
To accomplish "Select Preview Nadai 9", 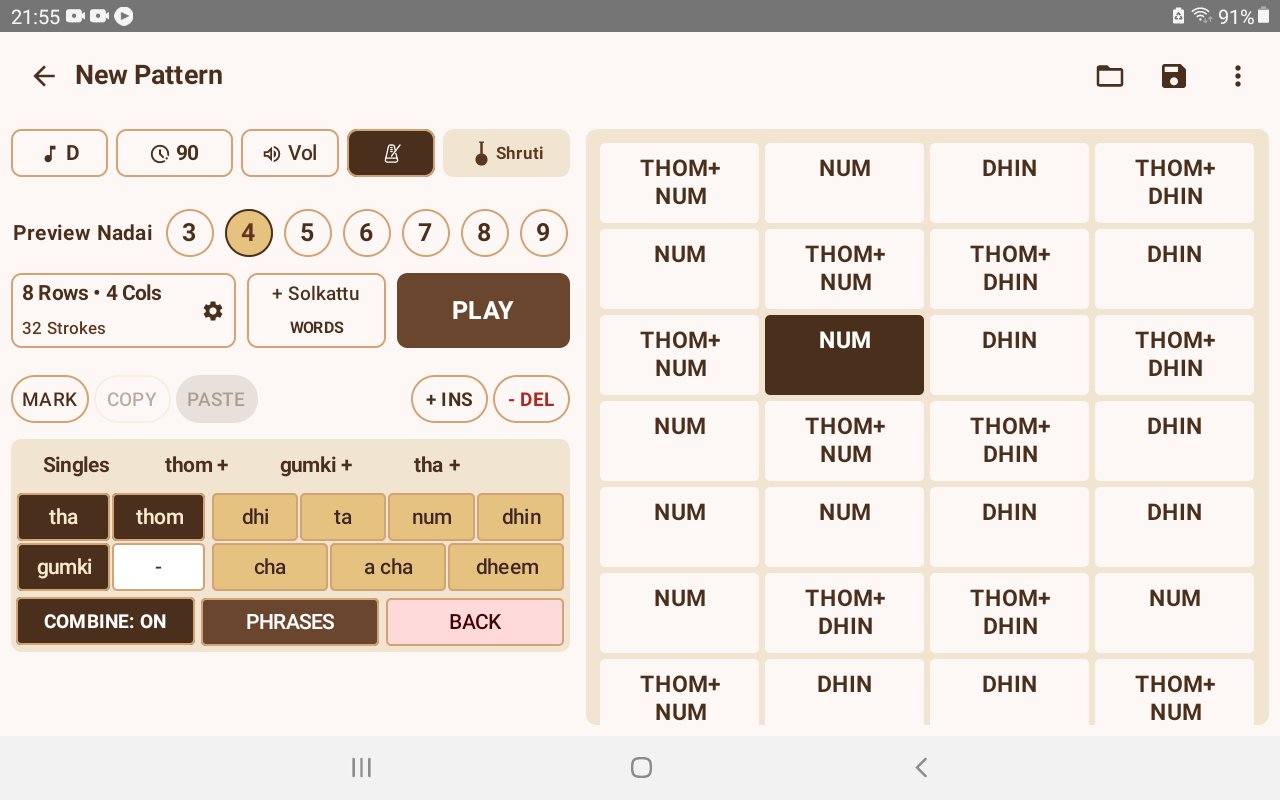I will (x=543, y=233).
